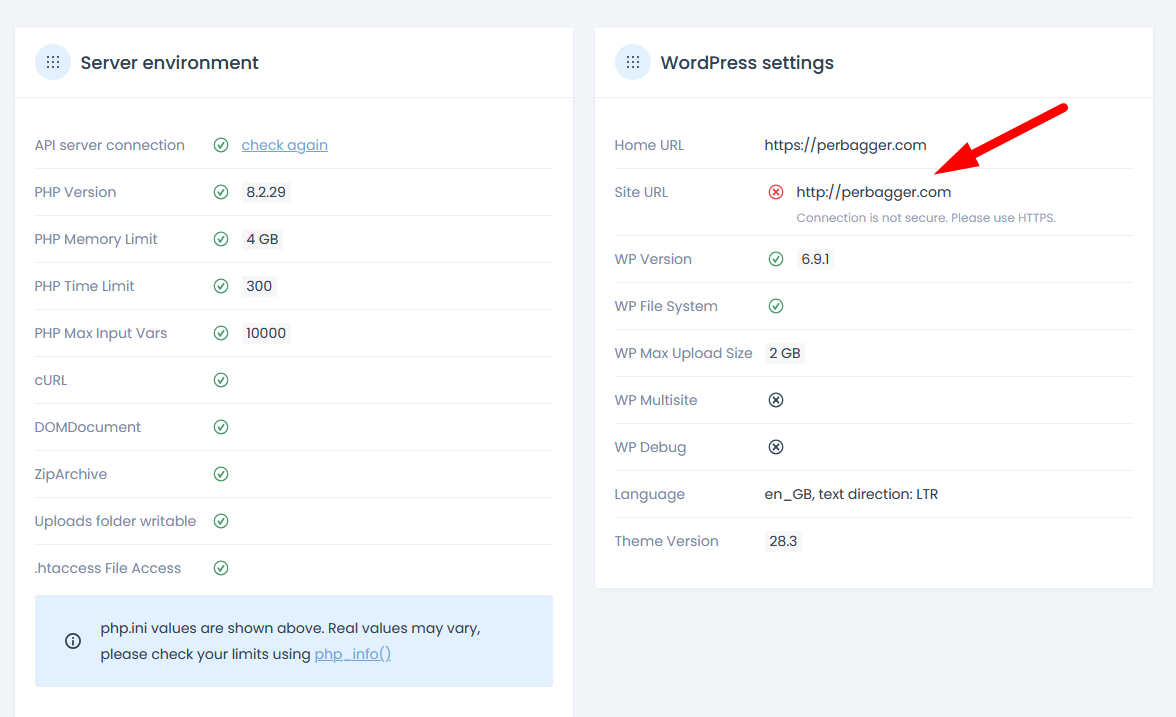Image resolution: width=1176 pixels, height=717 pixels.
Task: Click the WP Version 6.9.1 badge
Action: click(x=815, y=259)
